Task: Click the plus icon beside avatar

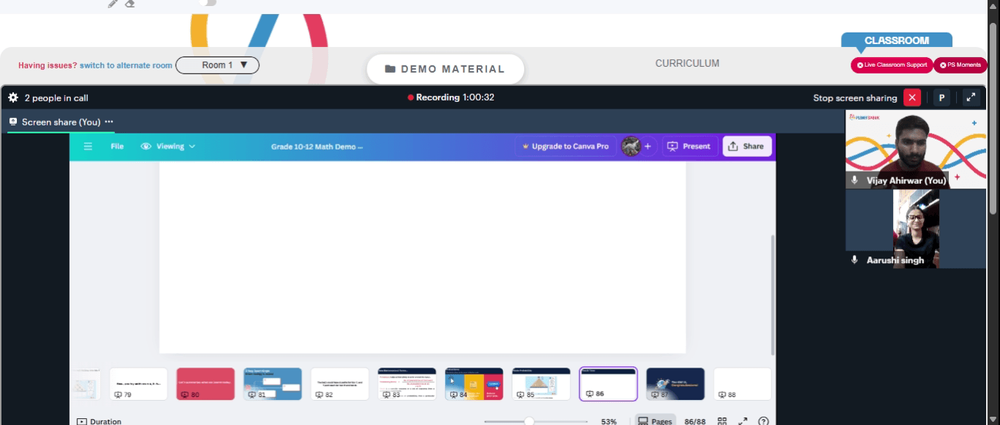Action: 648,146
